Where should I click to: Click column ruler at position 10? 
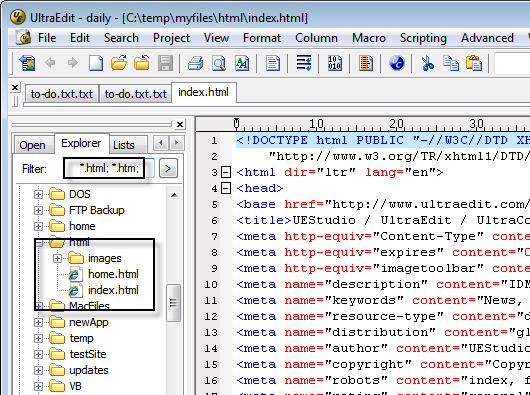(316, 124)
